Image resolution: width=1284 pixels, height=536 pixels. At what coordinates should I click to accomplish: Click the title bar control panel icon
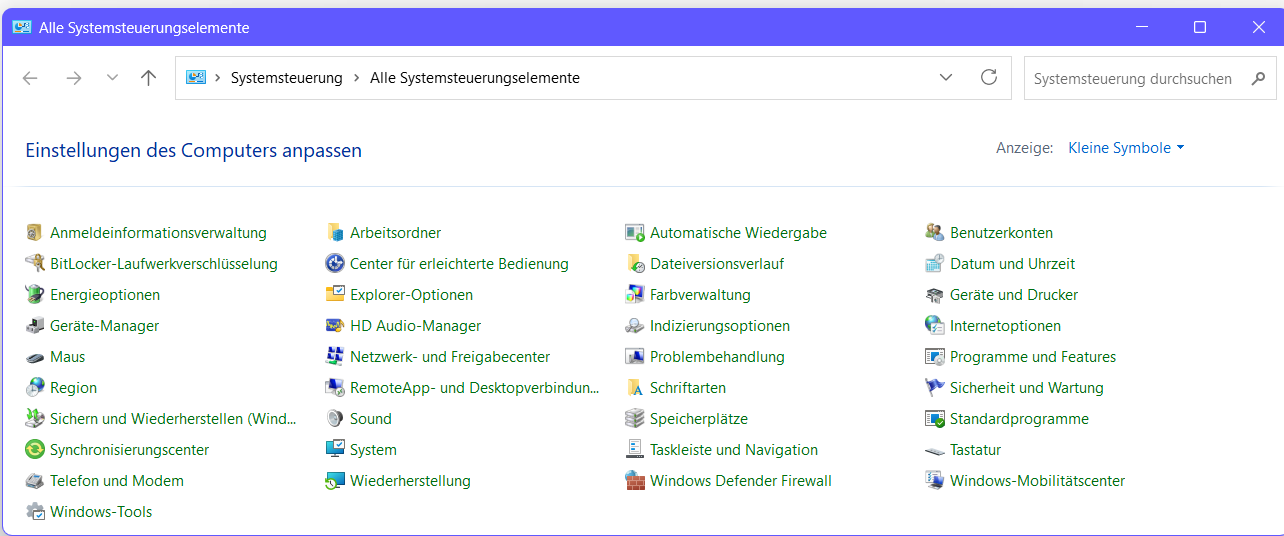(x=21, y=27)
